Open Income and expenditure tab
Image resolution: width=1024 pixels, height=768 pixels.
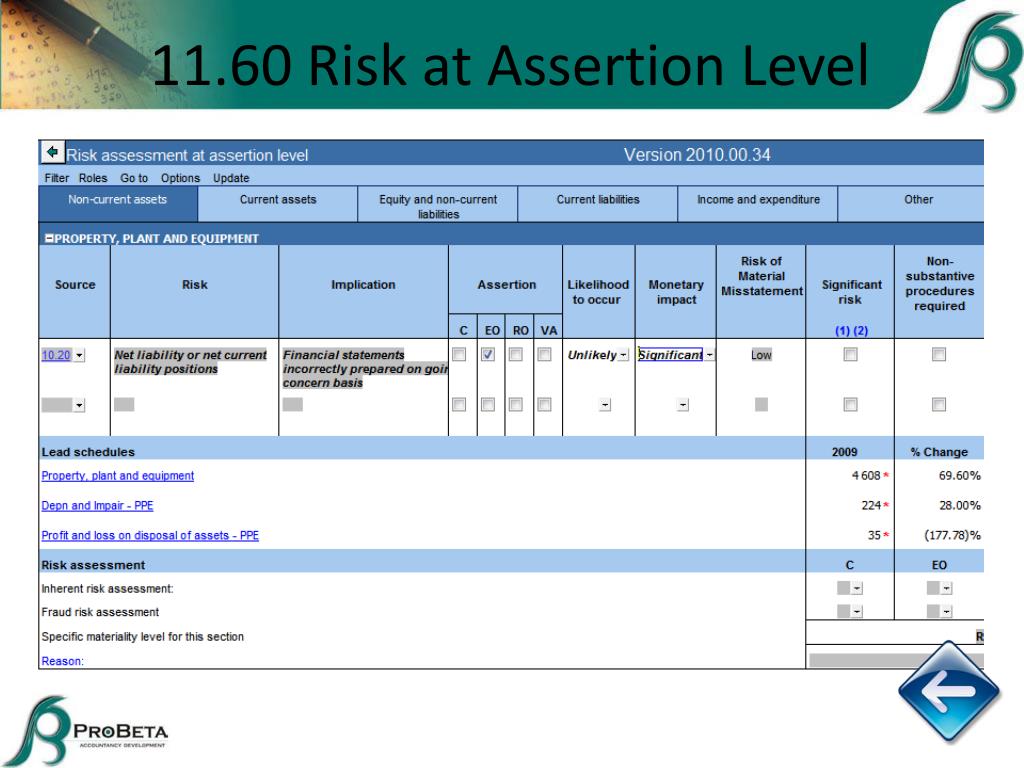(758, 204)
